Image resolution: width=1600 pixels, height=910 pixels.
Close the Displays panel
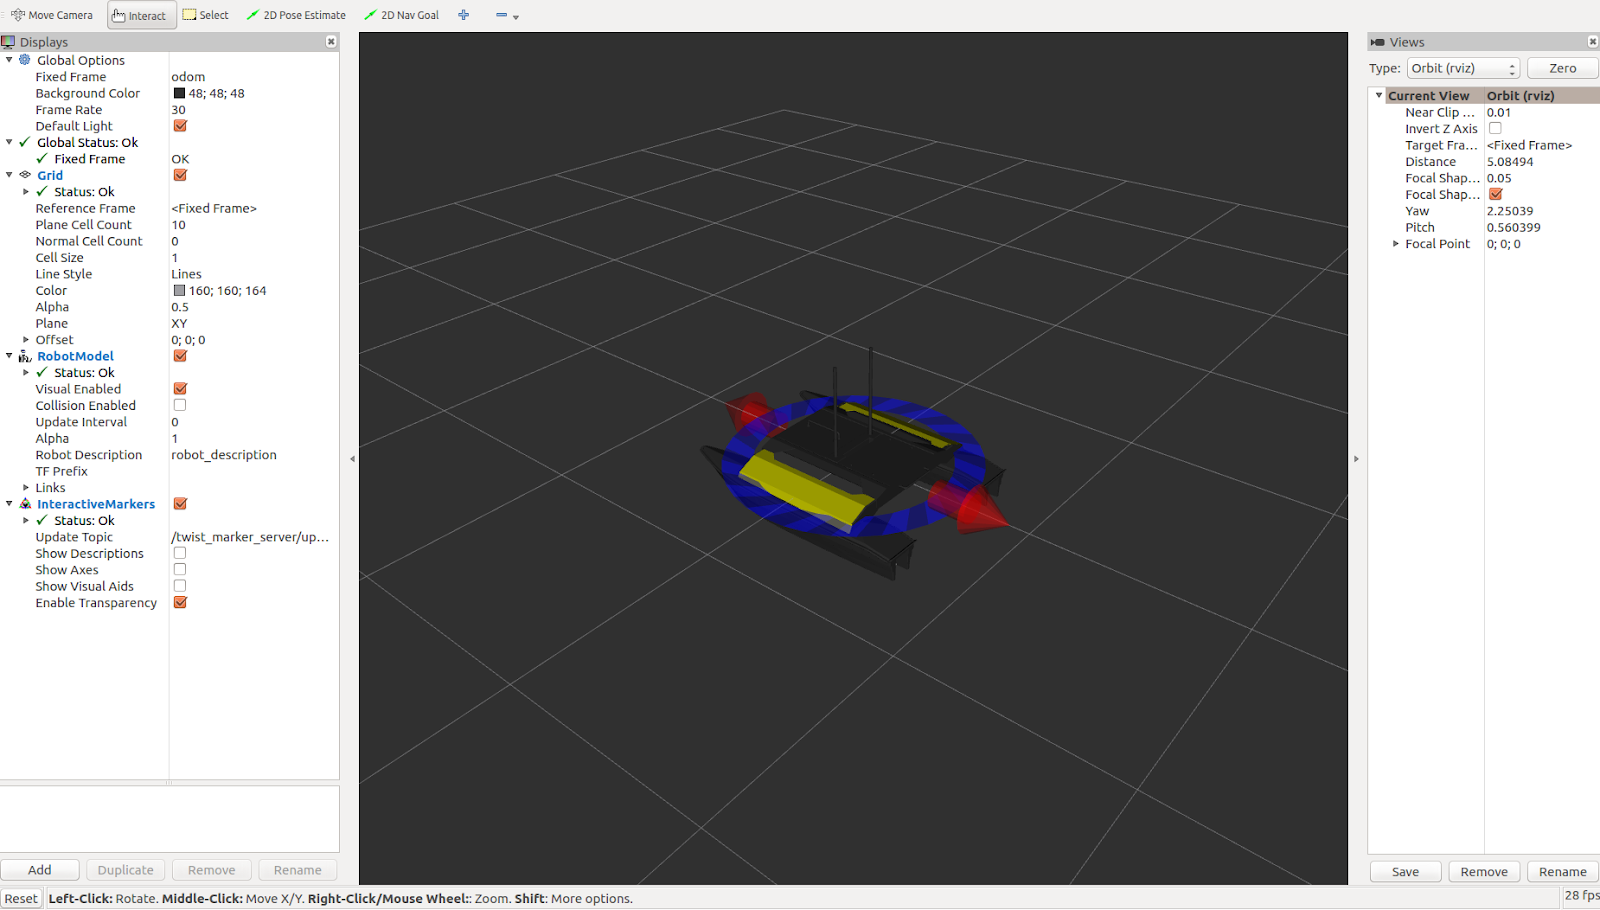pyautogui.click(x=331, y=42)
